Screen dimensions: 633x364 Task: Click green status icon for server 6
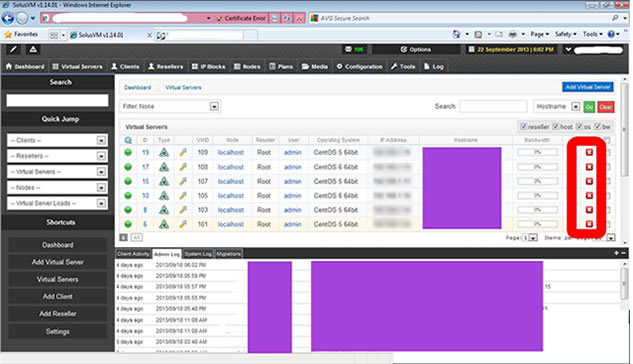point(128,224)
